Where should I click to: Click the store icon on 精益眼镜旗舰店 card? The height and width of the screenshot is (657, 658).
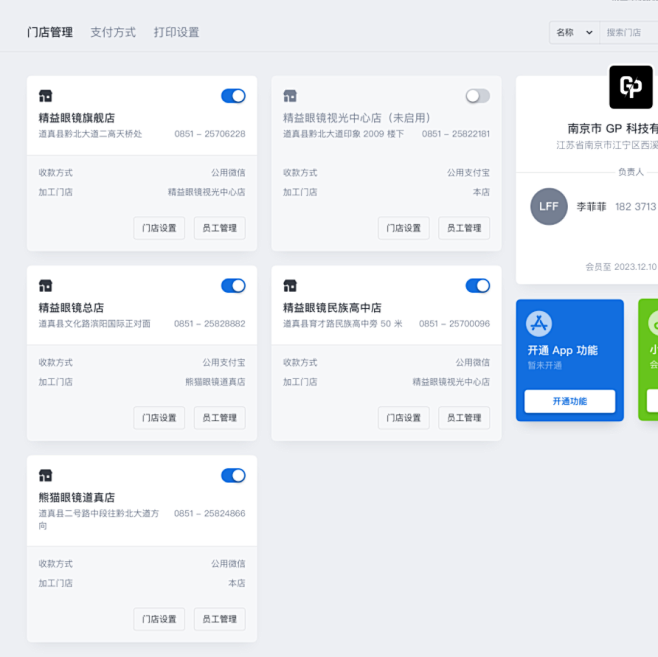[x=45, y=96]
